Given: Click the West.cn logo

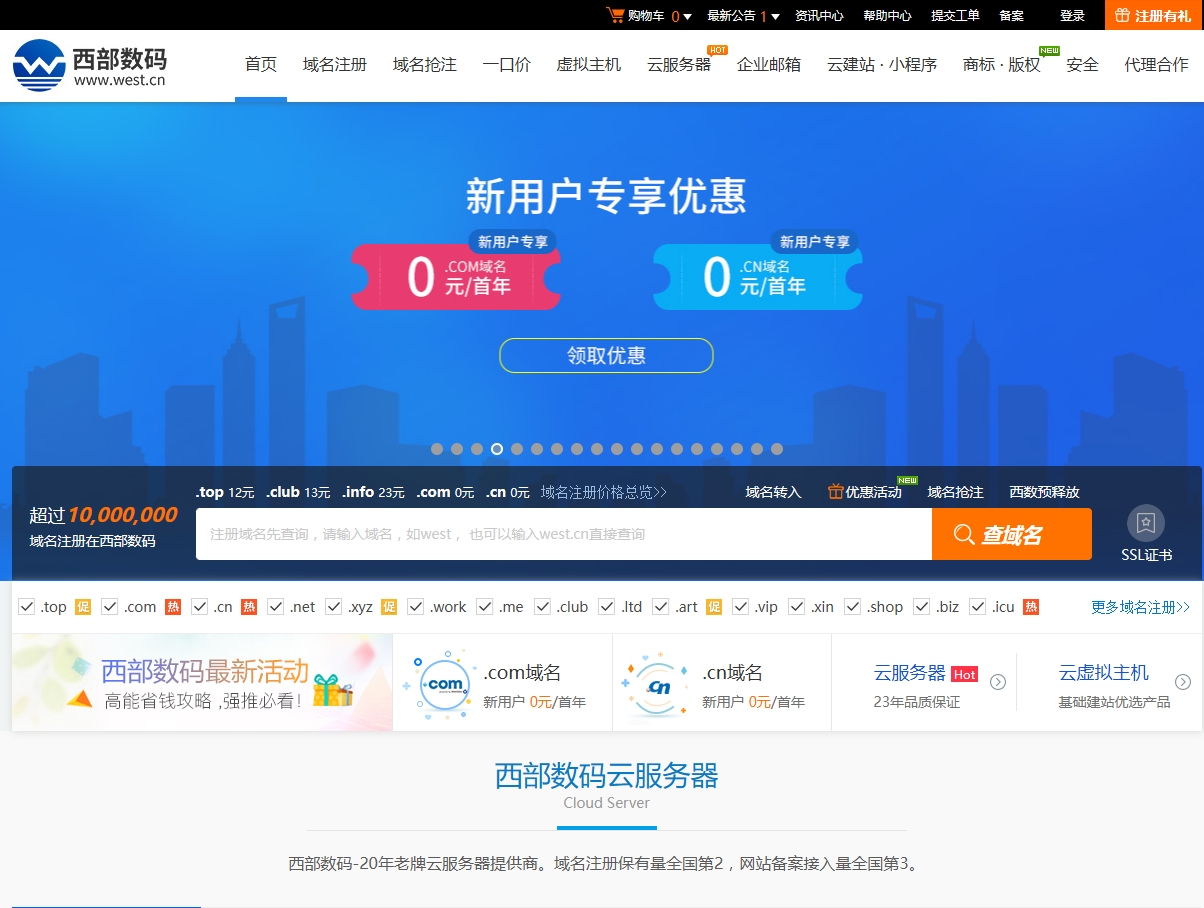Looking at the screenshot, I should 90,66.
